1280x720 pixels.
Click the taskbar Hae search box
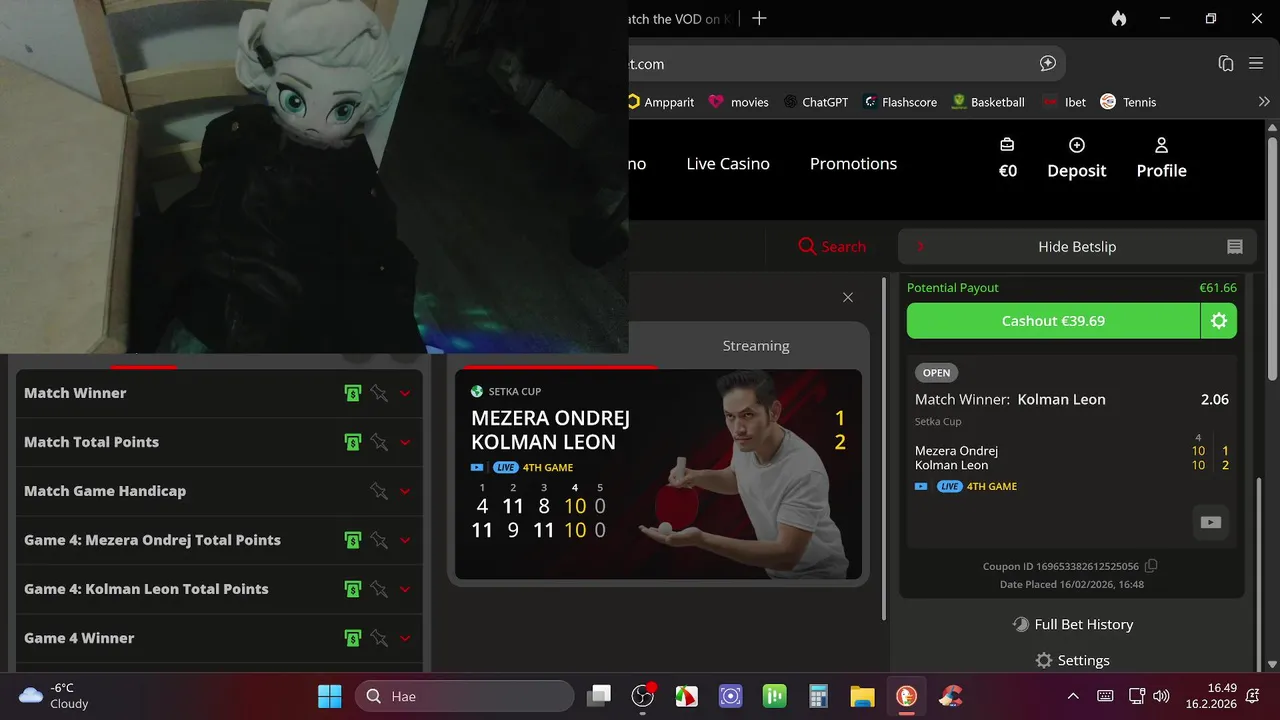tap(465, 696)
